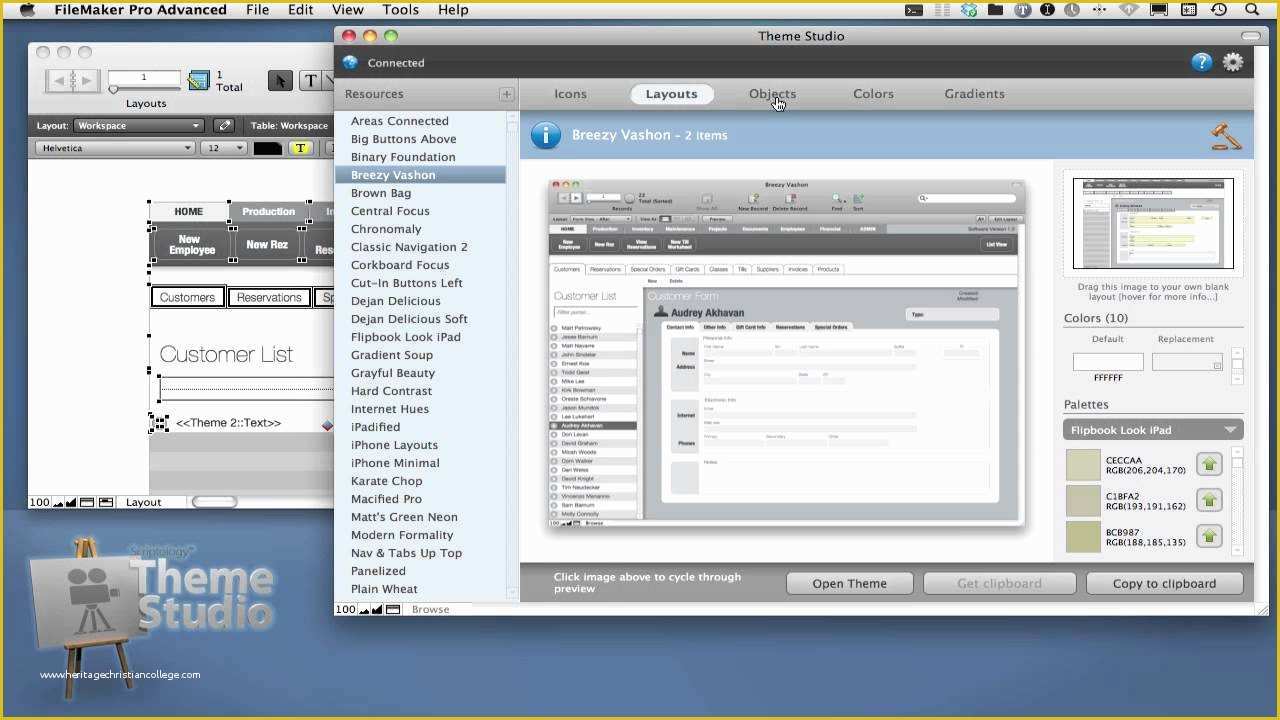Click the layout number input field
The width and height of the screenshot is (1280, 720).
[144, 78]
